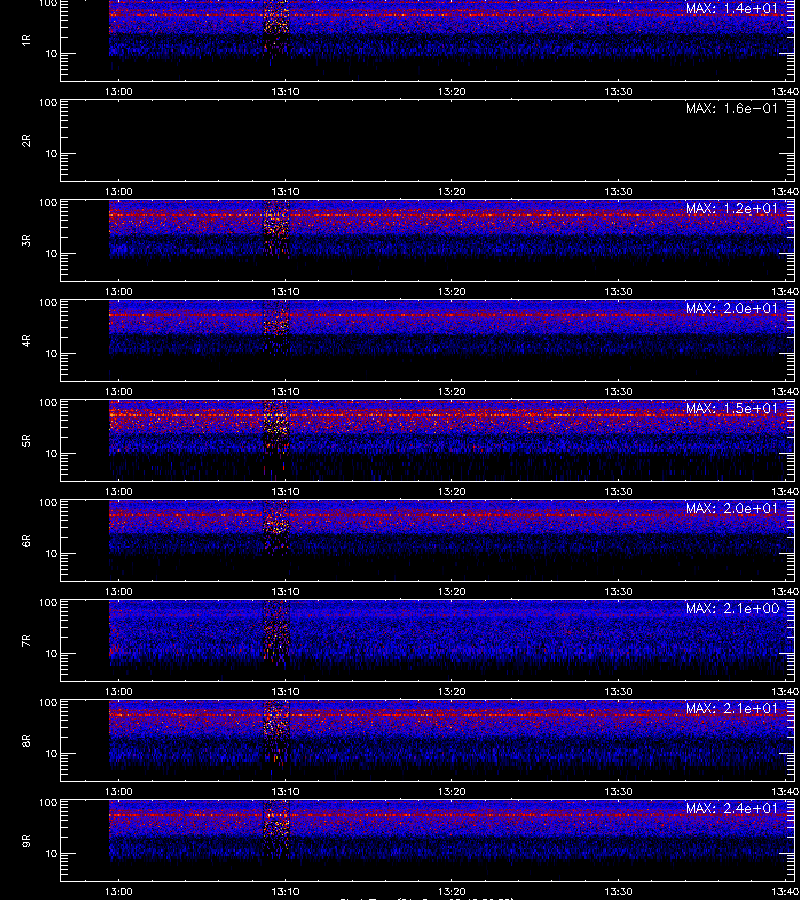The height and width of the screenshot is (900, 800).
Task: Click the 13:20 tick label under the 3R panel
Action: pos(452,292)
